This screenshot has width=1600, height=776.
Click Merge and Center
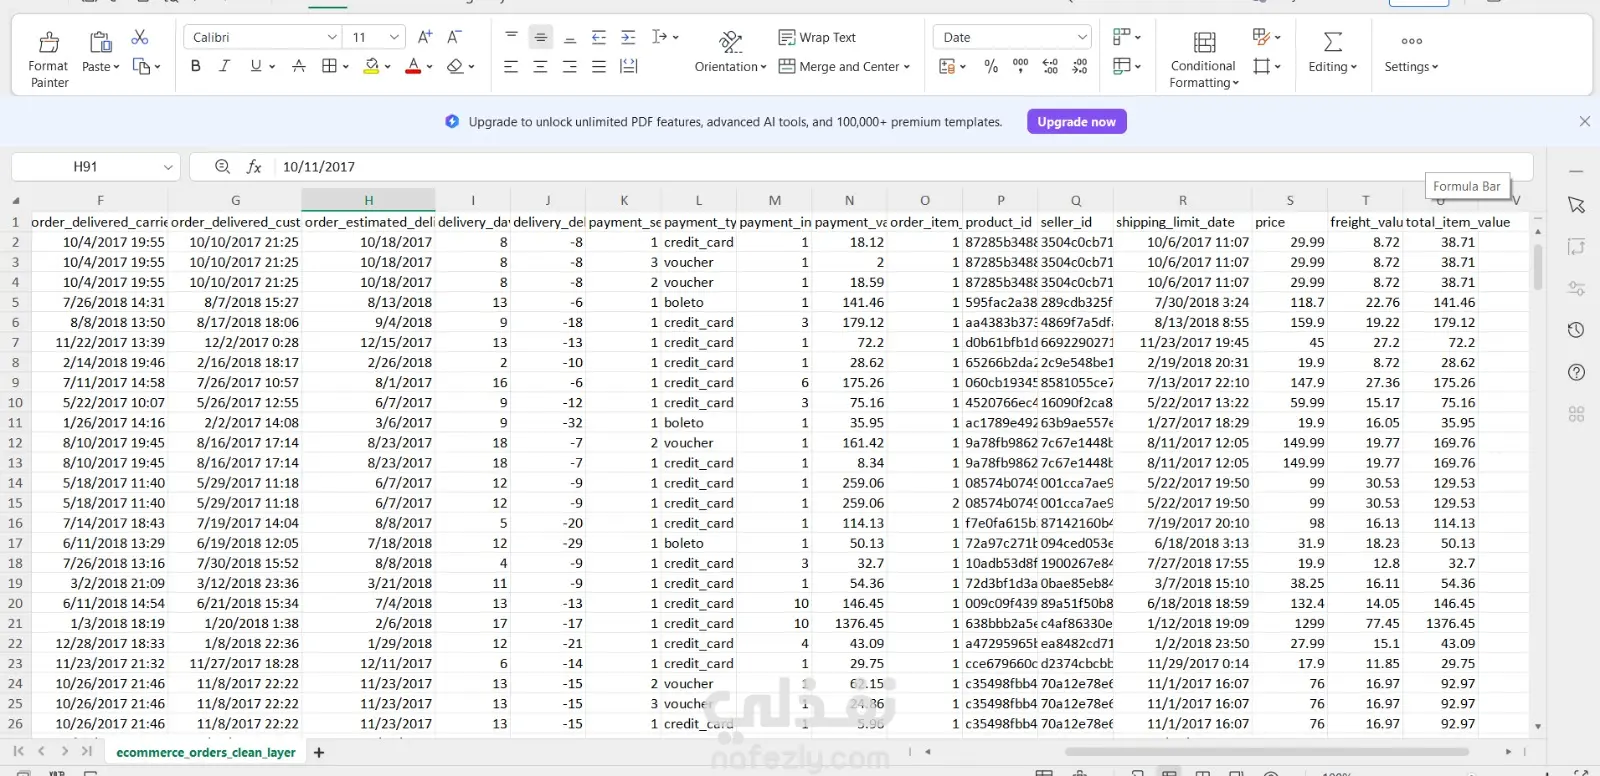(845, 66)
